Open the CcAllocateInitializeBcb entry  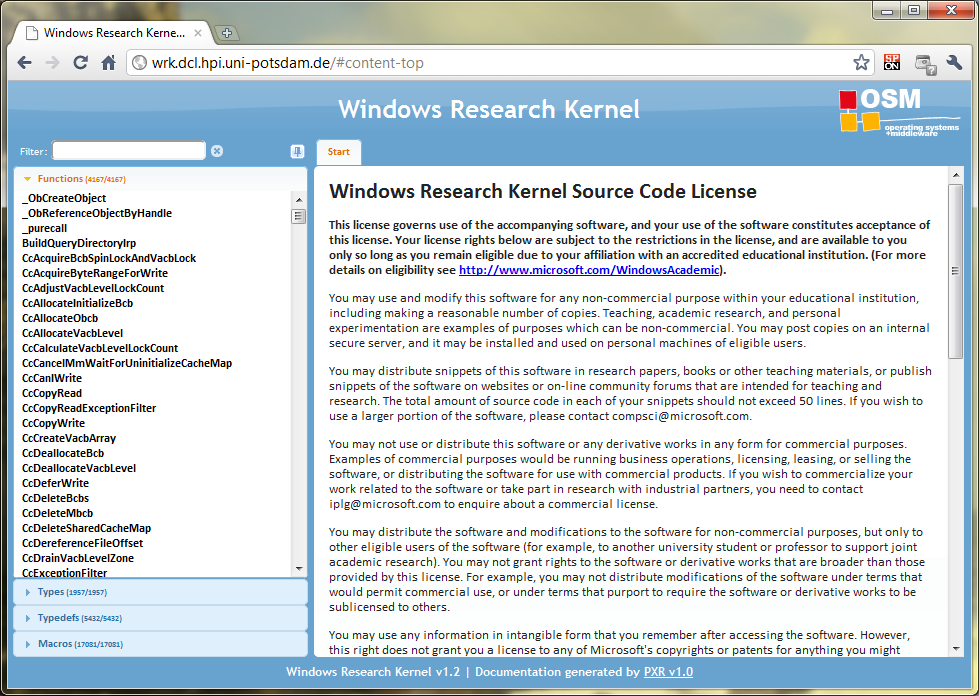77,303
